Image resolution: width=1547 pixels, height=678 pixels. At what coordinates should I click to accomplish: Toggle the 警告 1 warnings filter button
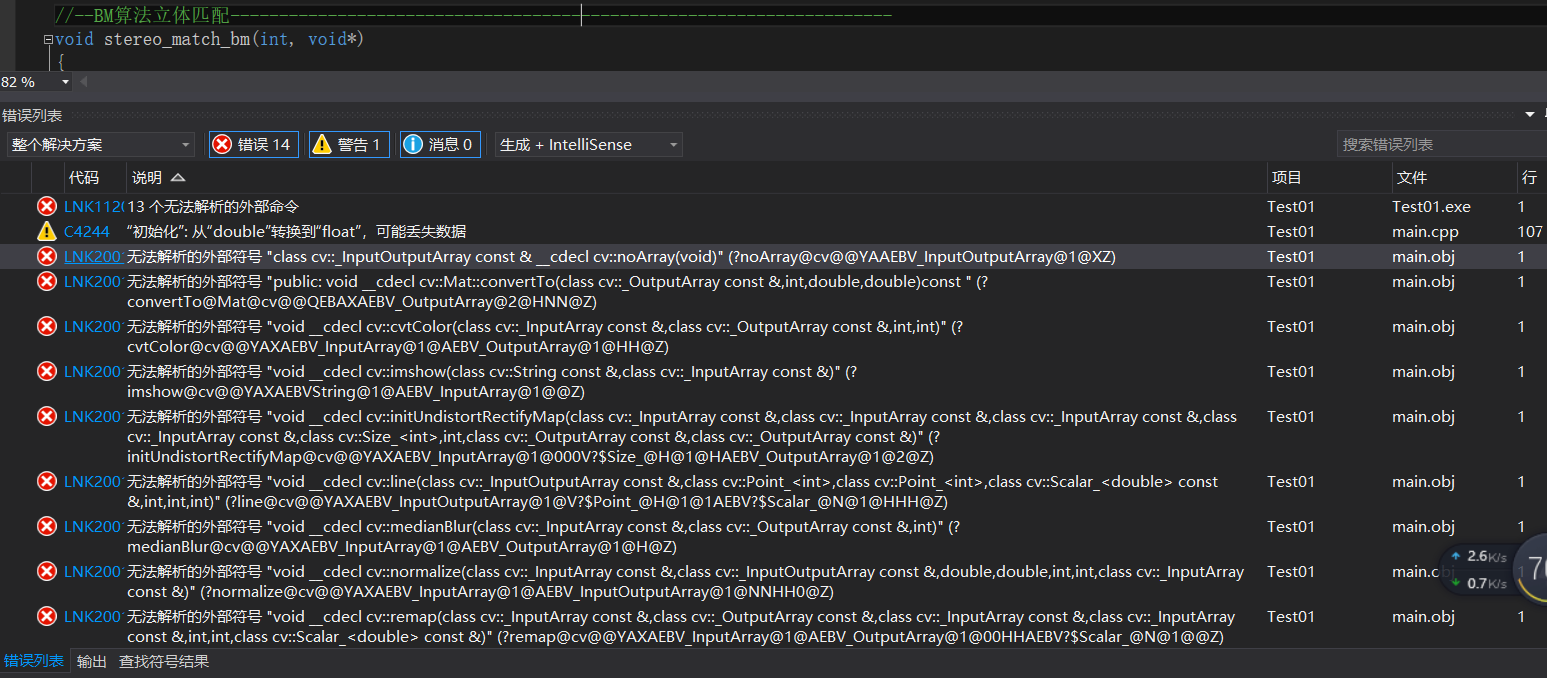[x=349, y=144]
